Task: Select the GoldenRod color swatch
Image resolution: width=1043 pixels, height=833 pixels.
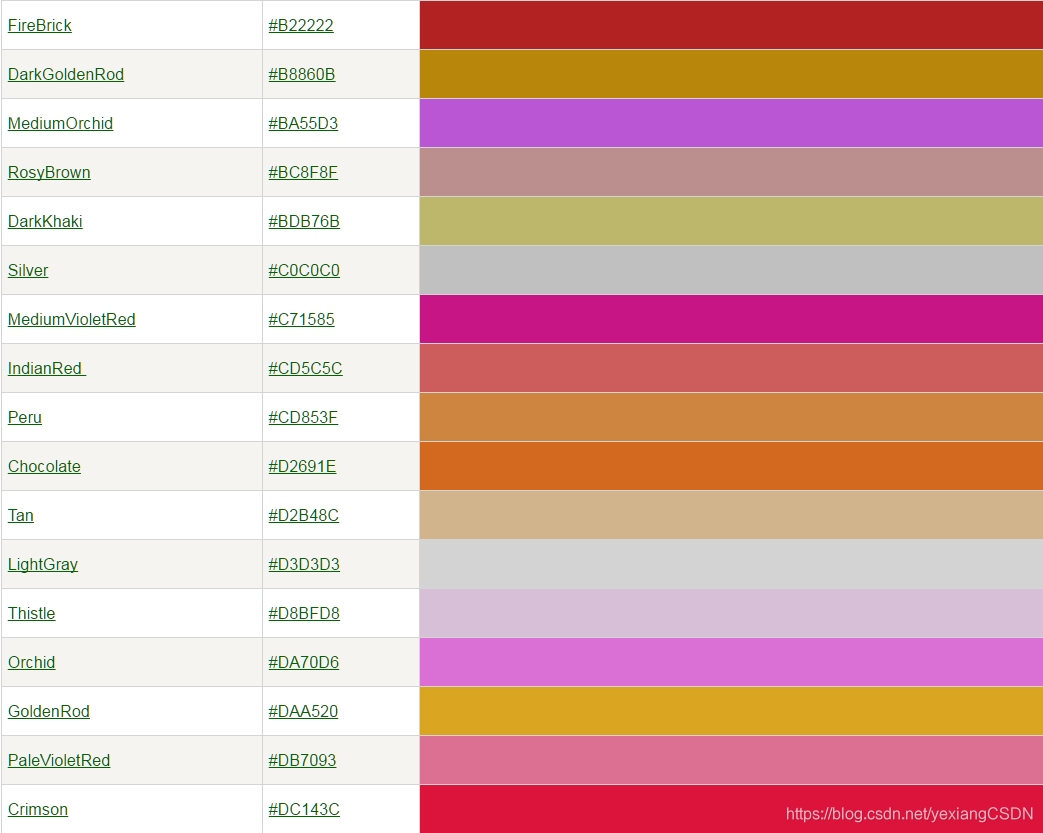Action: pos(731,711)
